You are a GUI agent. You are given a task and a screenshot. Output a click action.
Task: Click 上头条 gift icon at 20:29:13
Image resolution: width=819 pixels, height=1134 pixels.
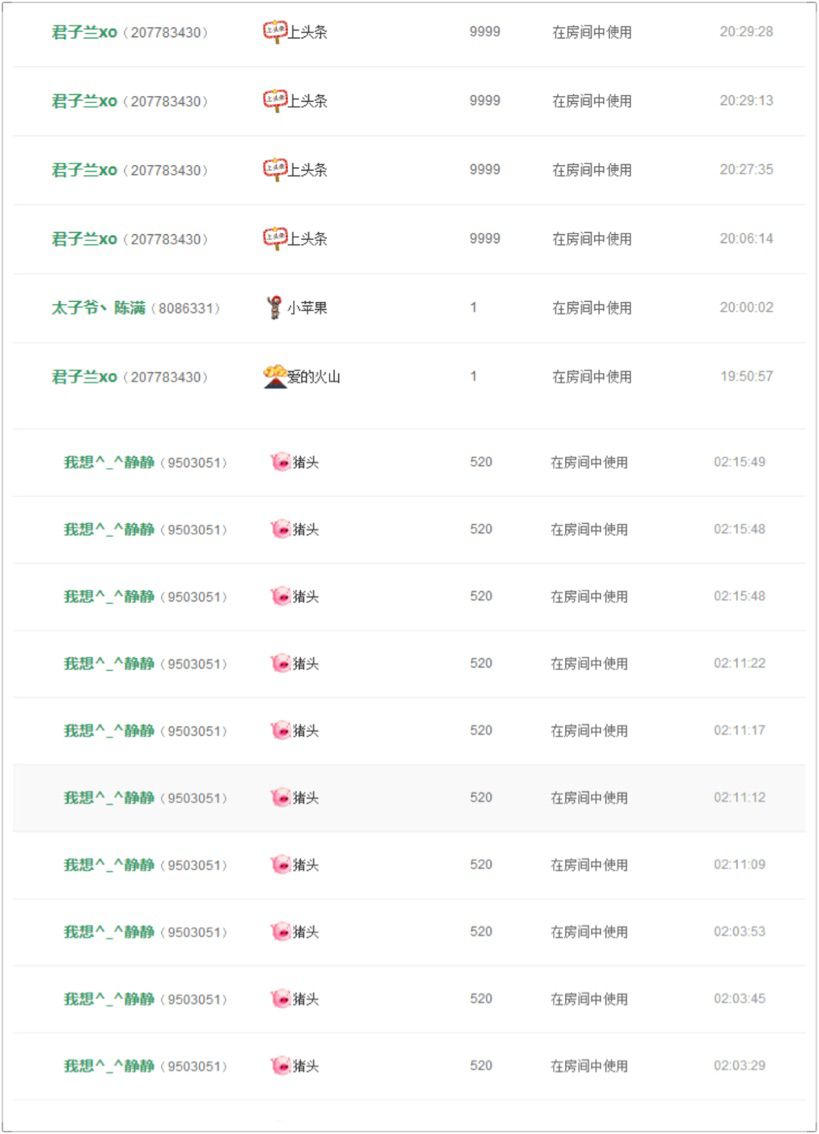274,101
